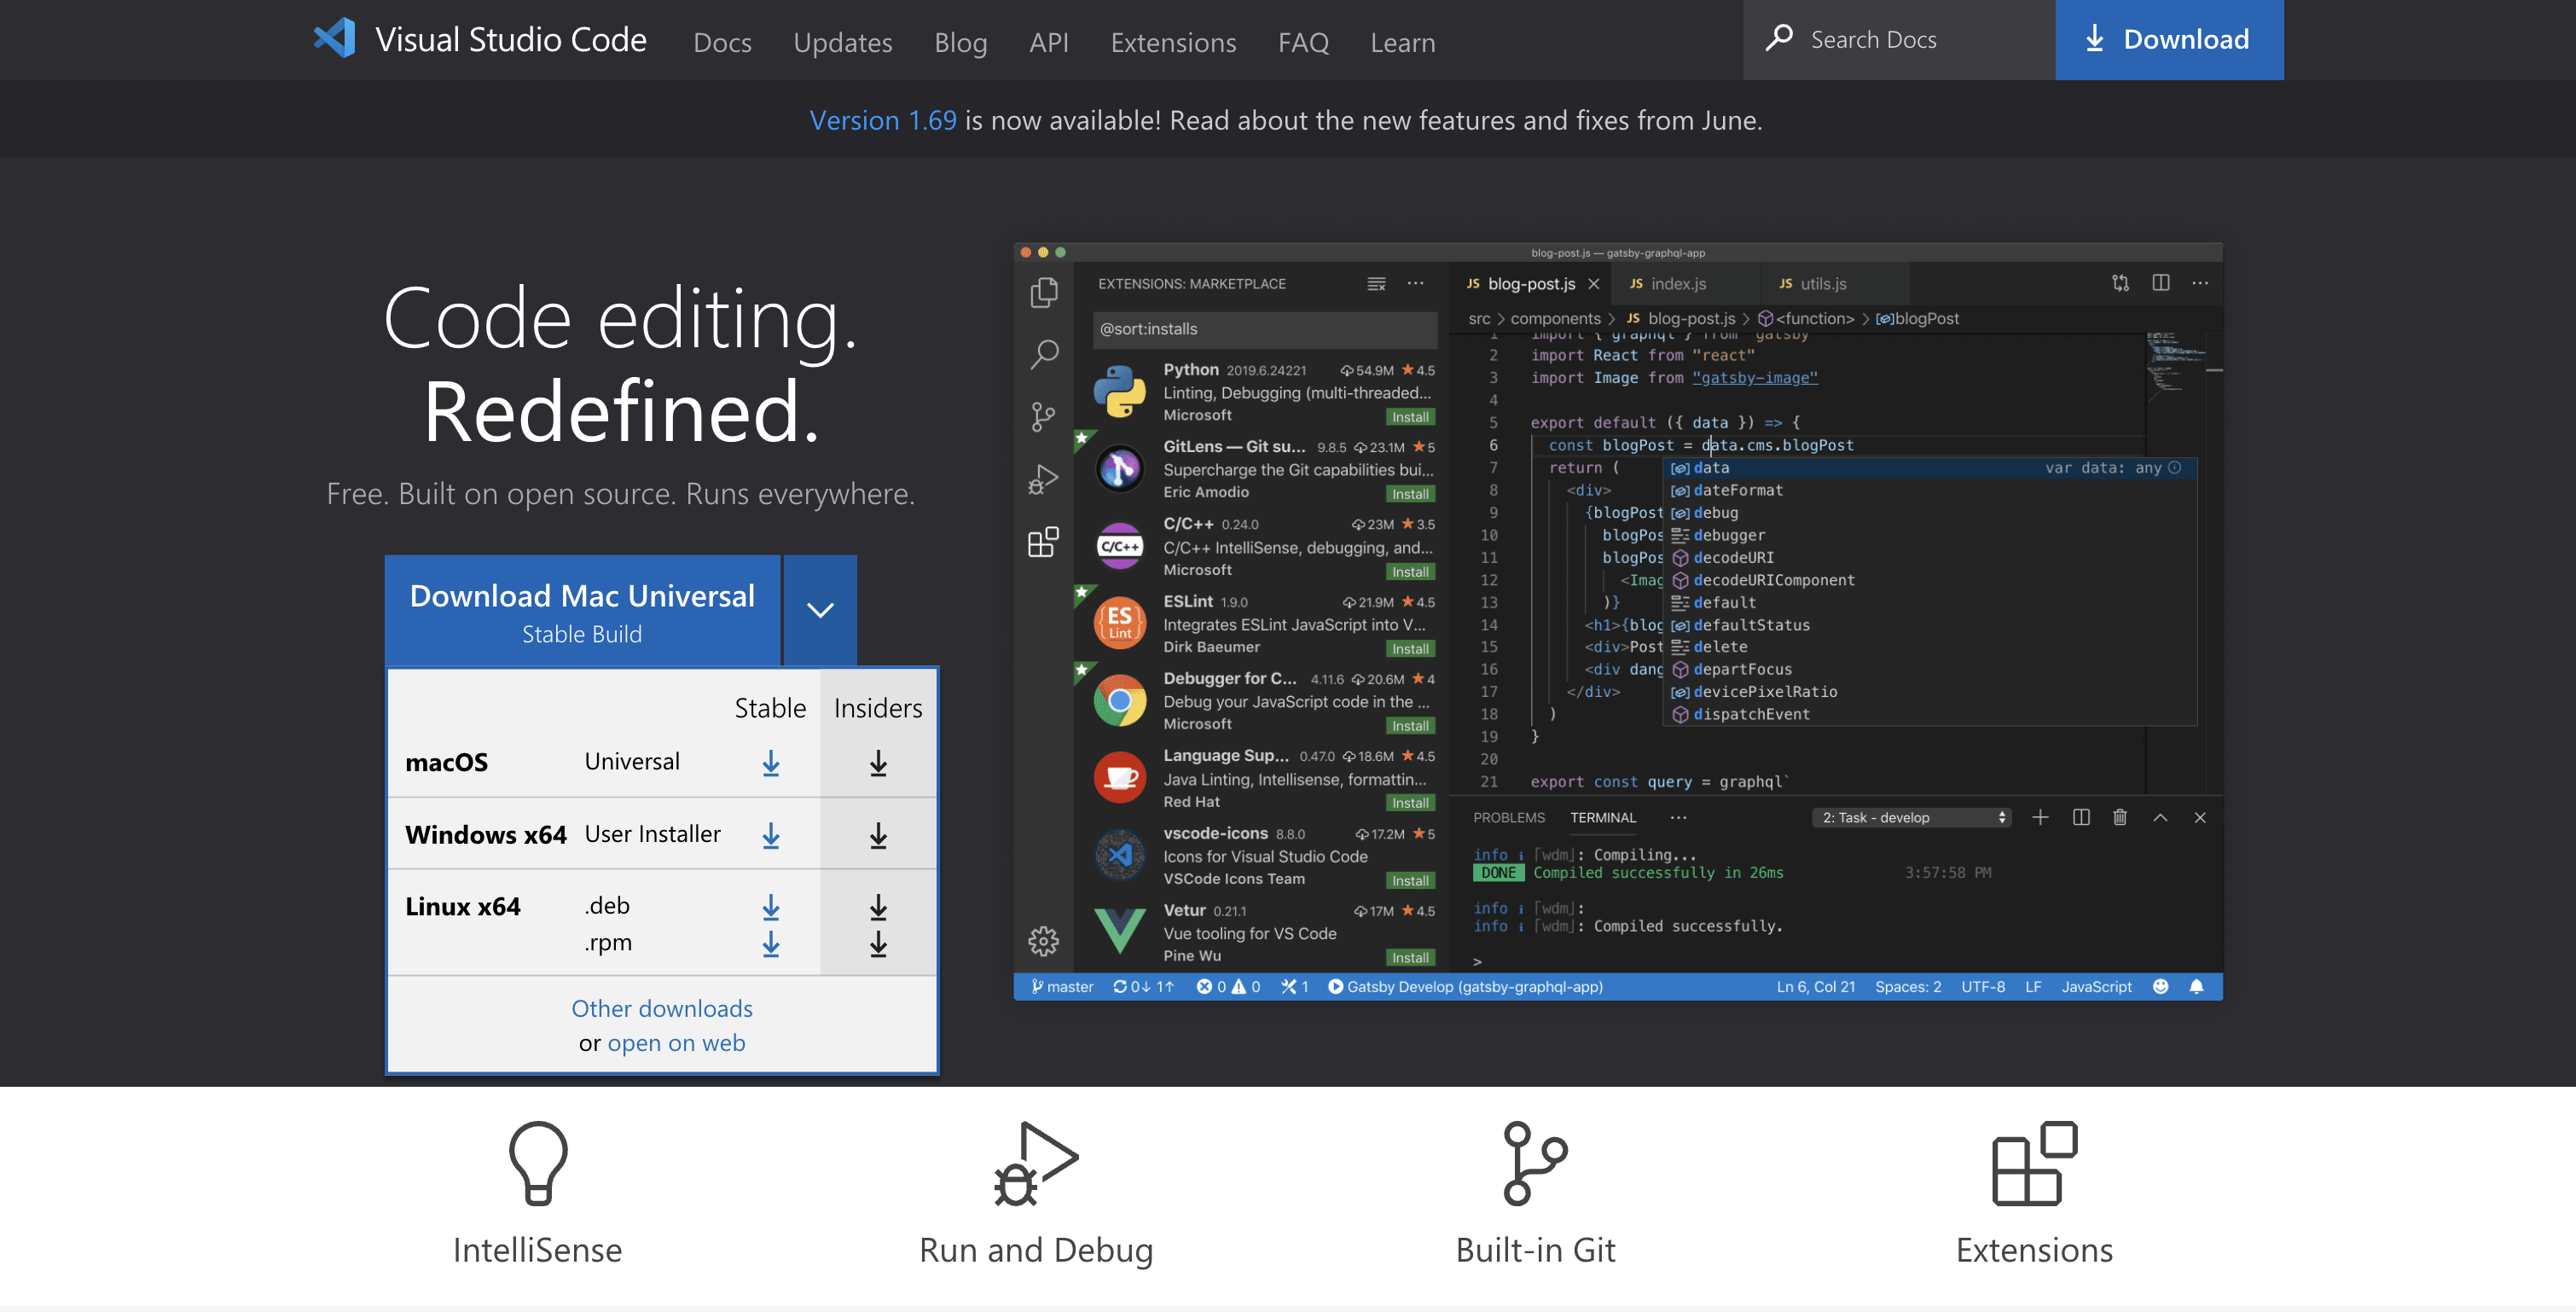Open the ellipsis menu next to TERMINAL tab

click(1678, 817)
